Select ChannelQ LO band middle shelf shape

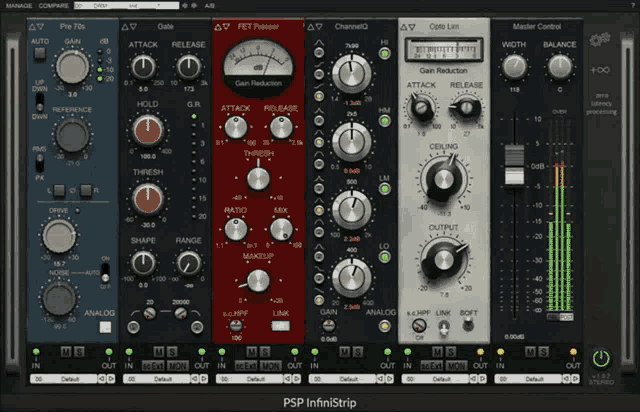(x=319, y=278)
